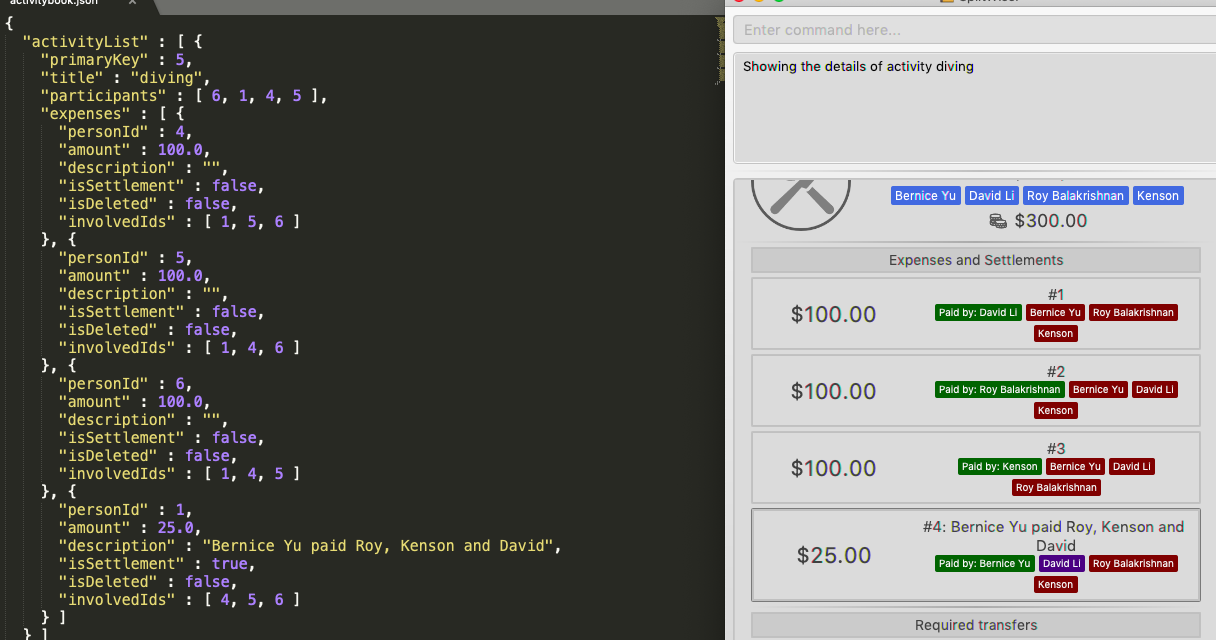Click the "personId" : 1 line in the editor
Viewport: 1216px width, 640px height.
pyautogui.click(x=125, y=510)
